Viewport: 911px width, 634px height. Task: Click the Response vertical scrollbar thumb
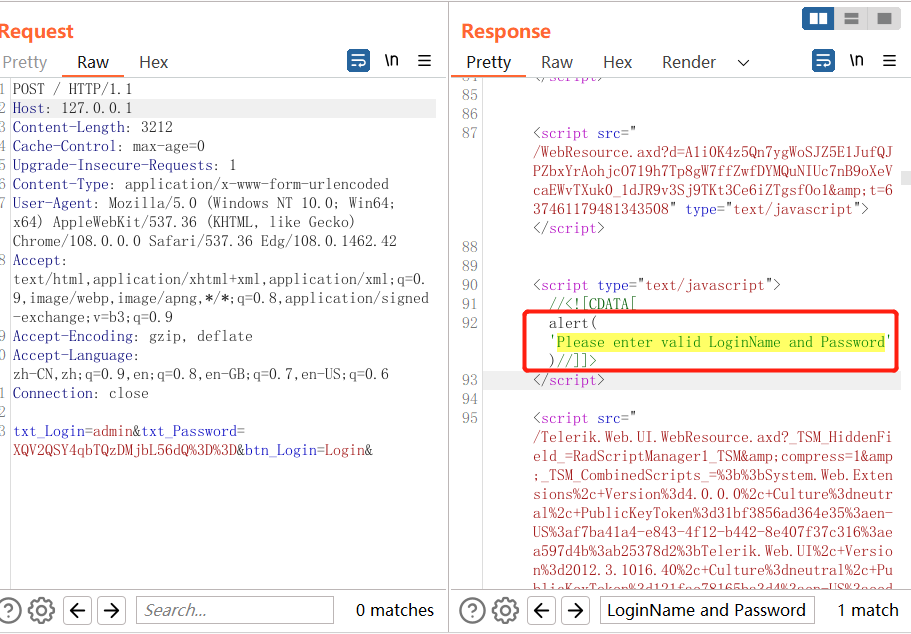coord(906,177)
